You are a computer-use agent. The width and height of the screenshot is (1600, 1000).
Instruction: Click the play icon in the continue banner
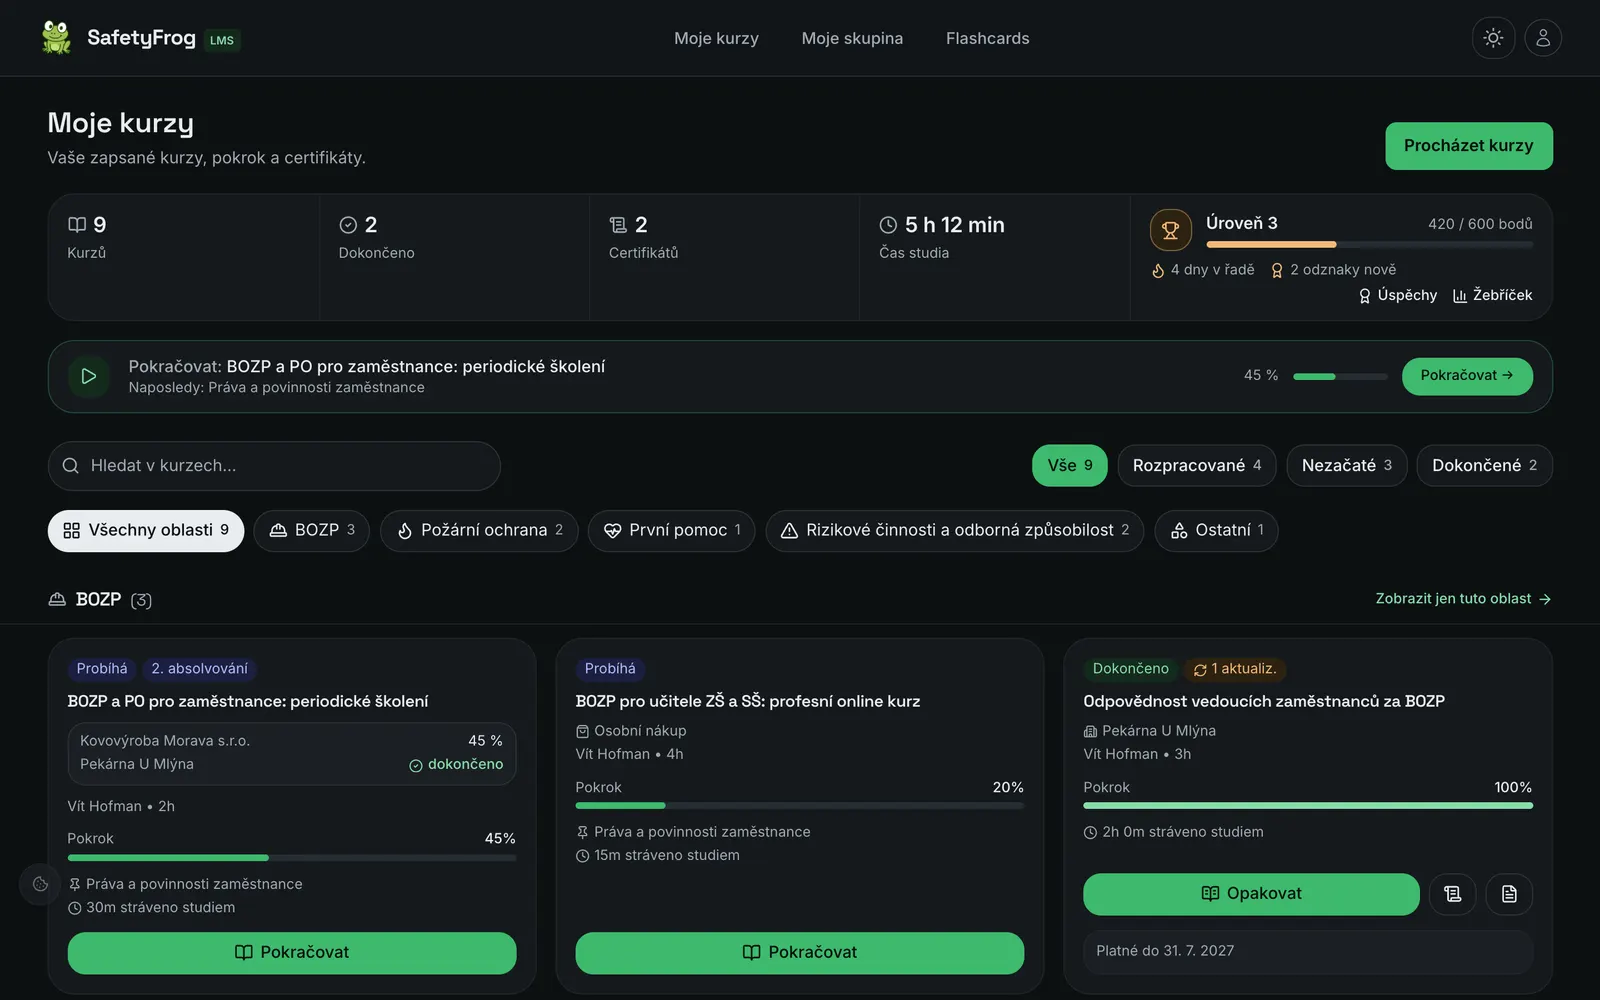(89, 376)
